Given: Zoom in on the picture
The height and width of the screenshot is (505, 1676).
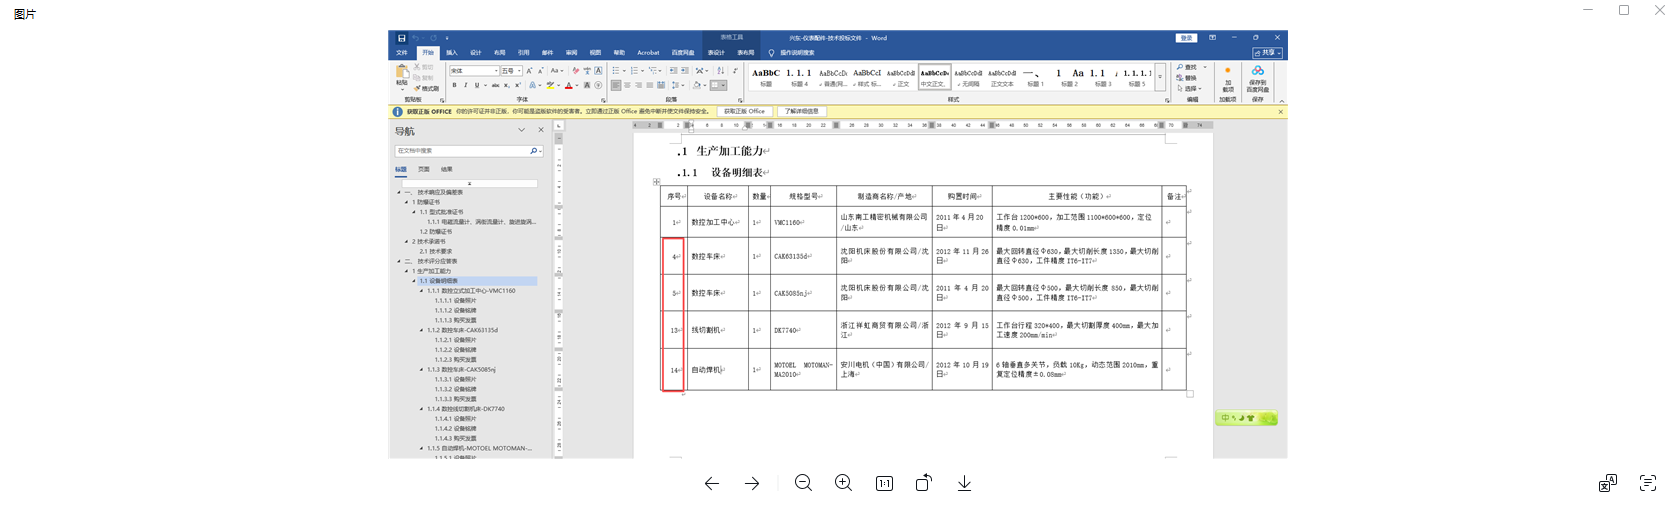Looking at the screenshot, I should click(844, 483).
